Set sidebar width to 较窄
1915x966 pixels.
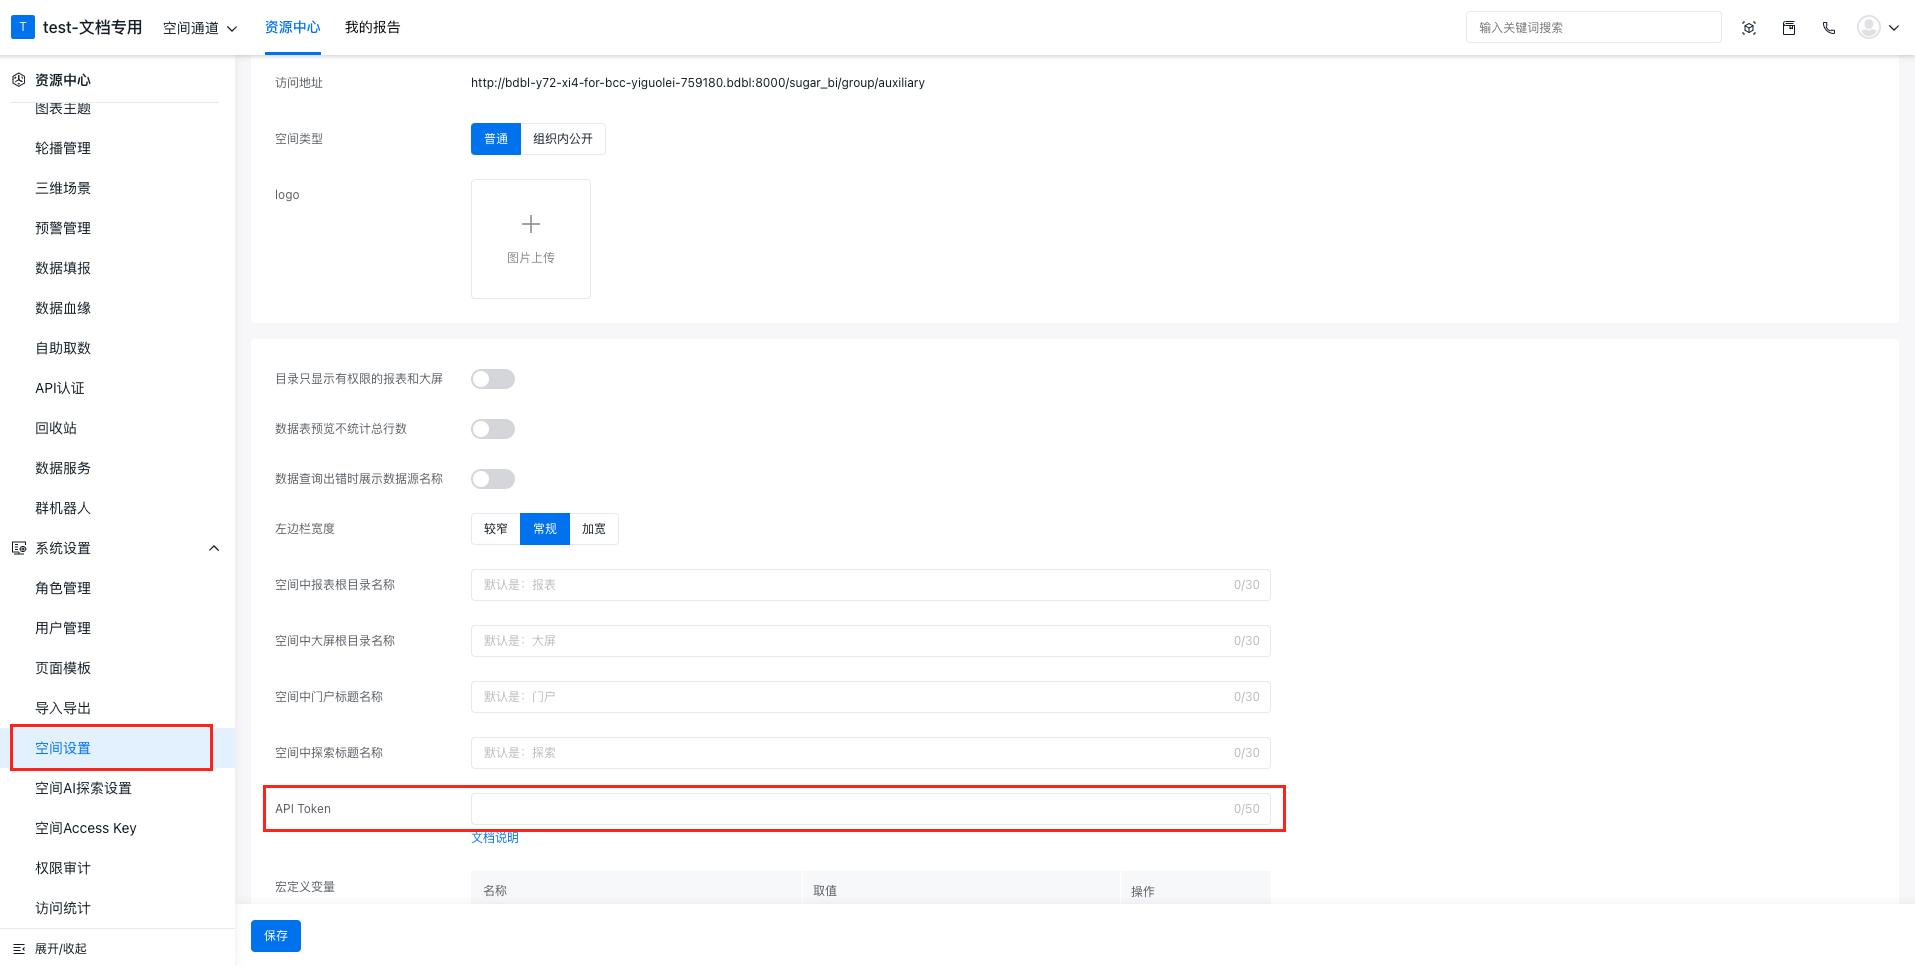tap(496, 529)
